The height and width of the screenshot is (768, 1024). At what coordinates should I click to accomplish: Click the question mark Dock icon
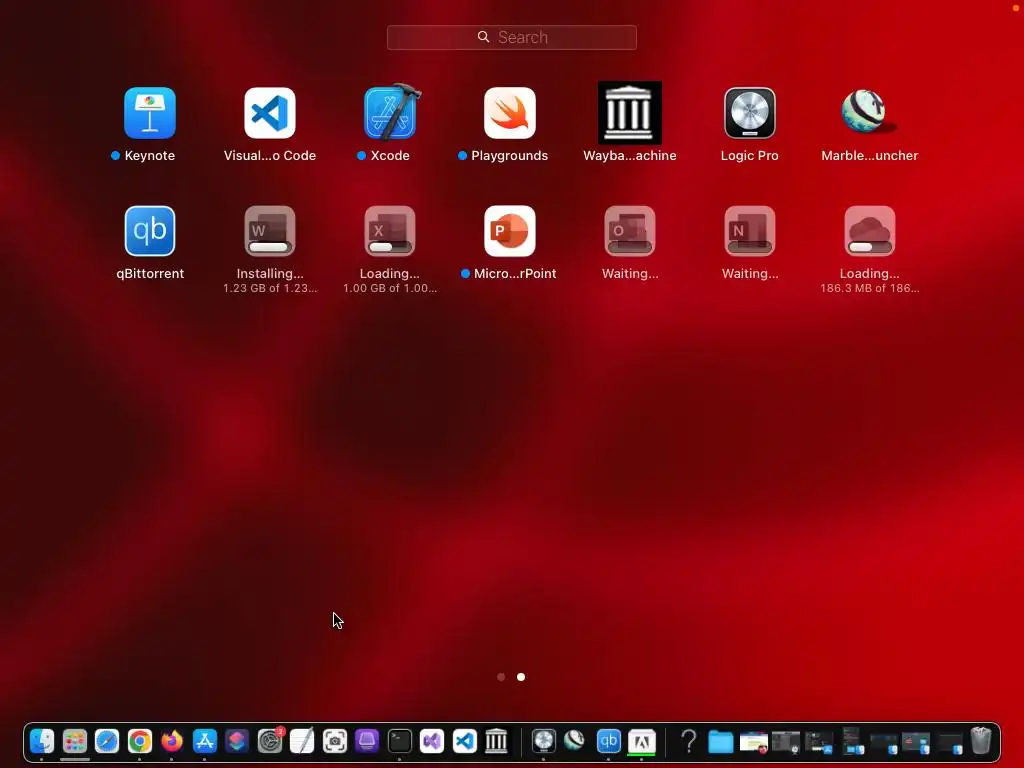tap(688, 741)
